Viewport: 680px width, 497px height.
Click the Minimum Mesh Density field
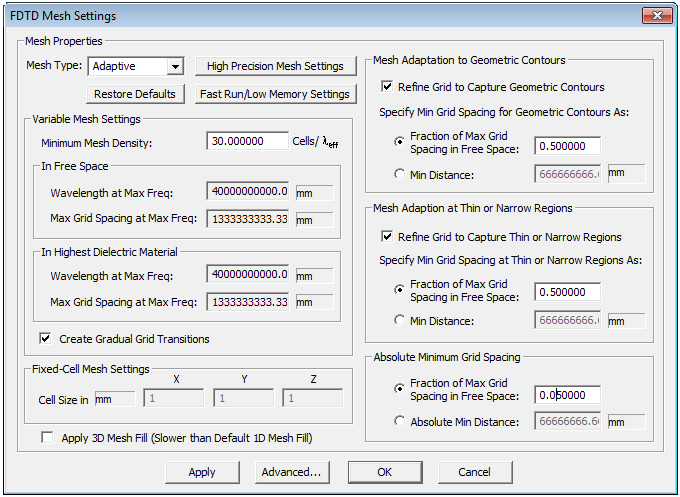[247, 142]
